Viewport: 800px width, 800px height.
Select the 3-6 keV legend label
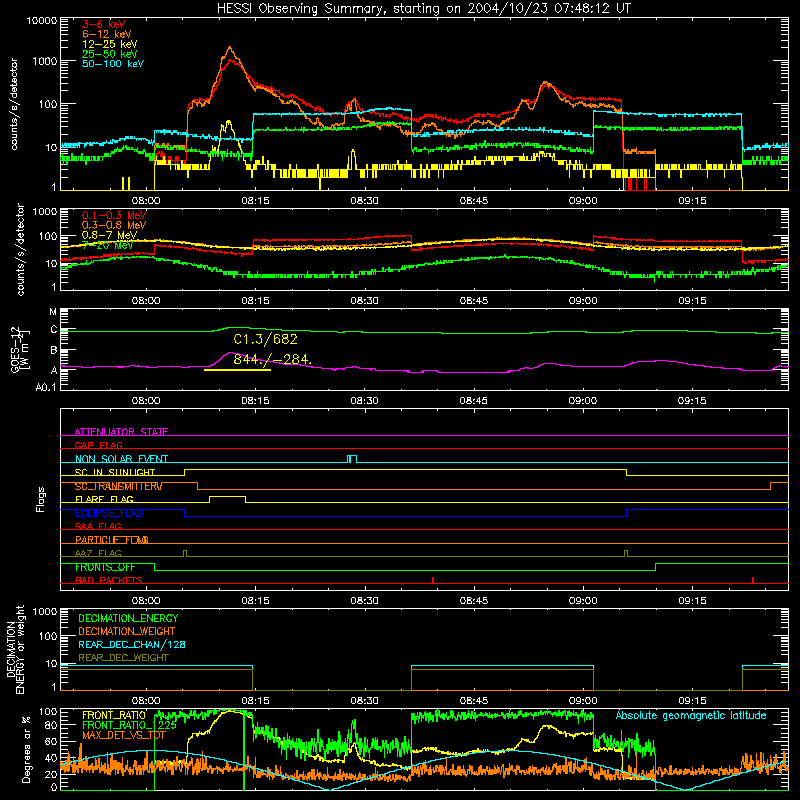pyautogui.click(x=104, y=24)
